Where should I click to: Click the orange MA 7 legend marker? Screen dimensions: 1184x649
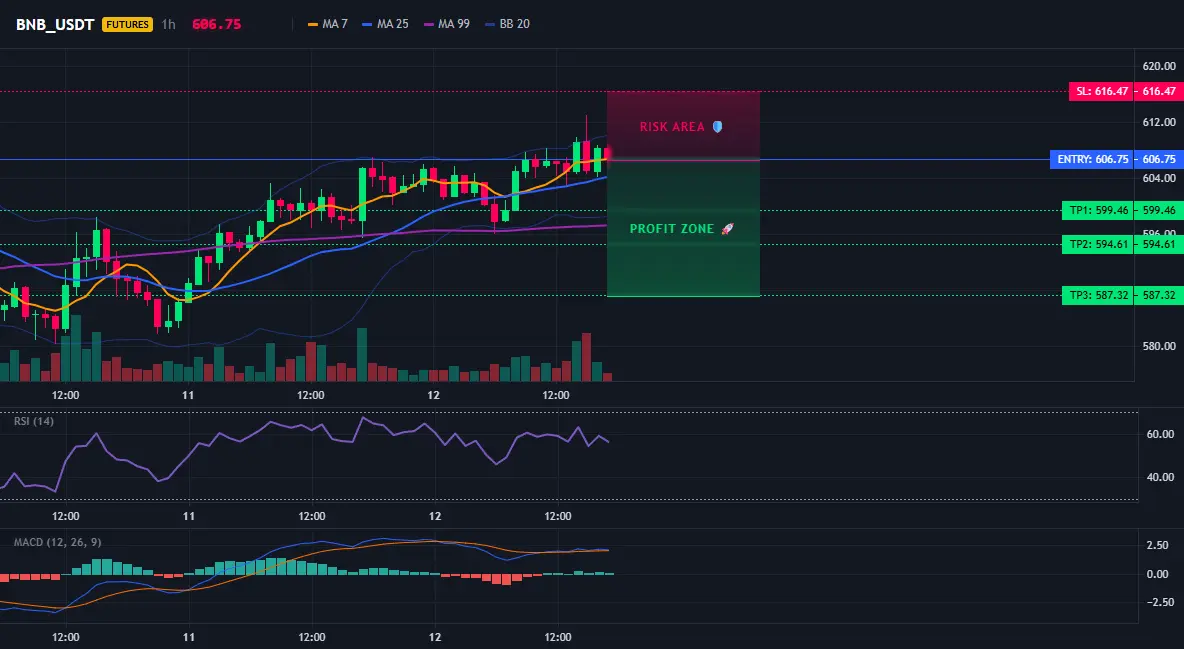tap(313, 24)
